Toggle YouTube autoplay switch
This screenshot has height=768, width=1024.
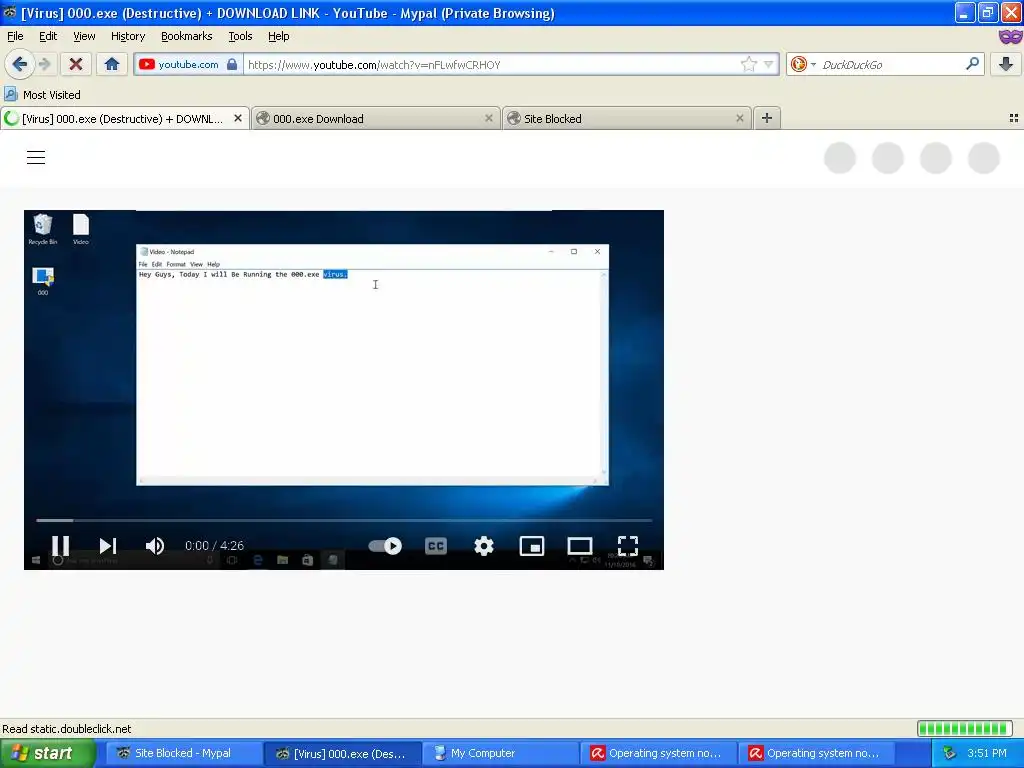(x=385, y=545)
